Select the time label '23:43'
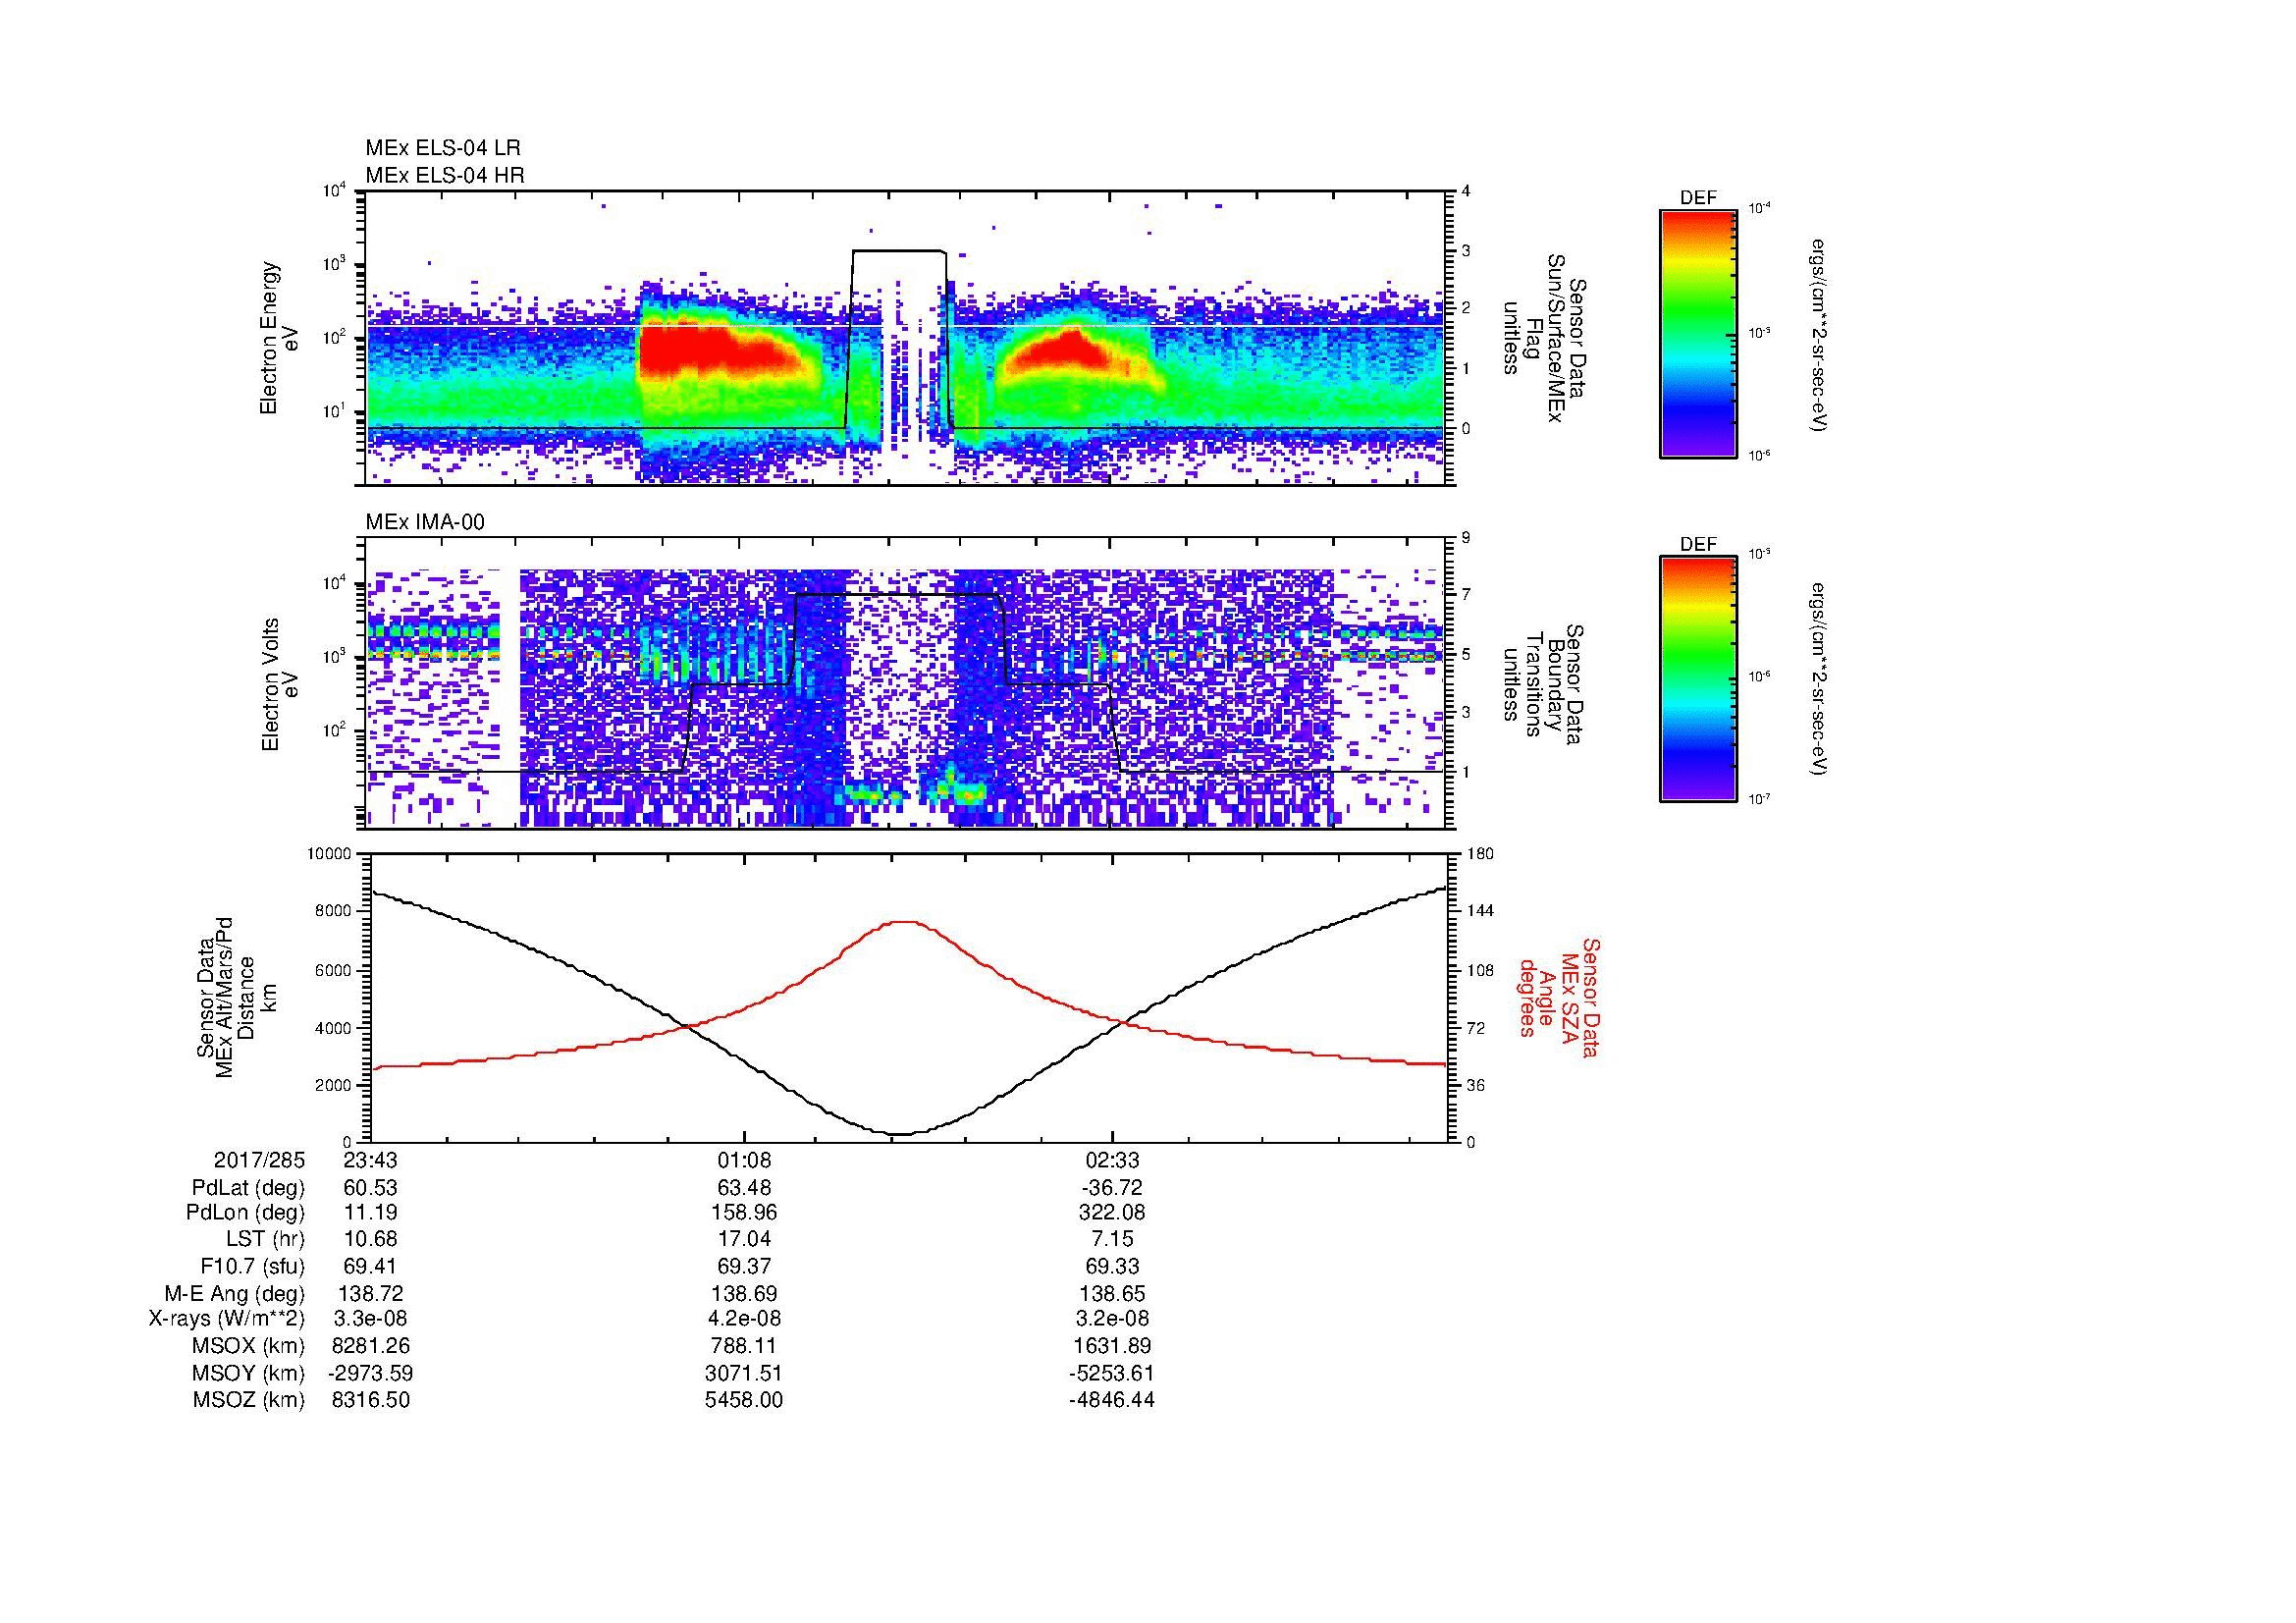The width and height of the screenshot is (2296, 1623). coord(370,1160)
